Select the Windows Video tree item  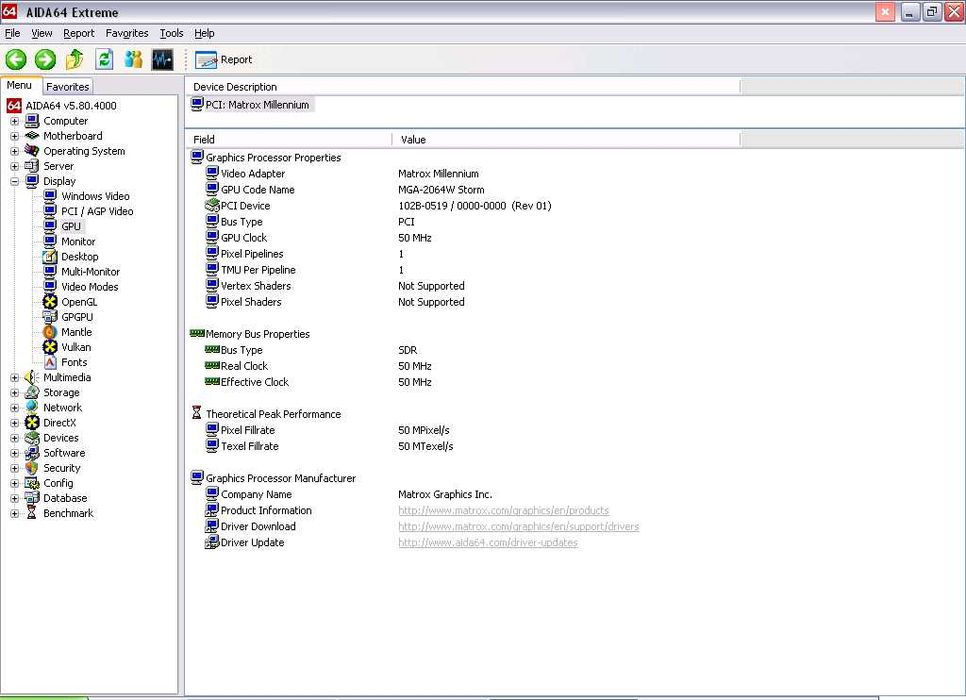pyautogui.click(x=95, y=197)
